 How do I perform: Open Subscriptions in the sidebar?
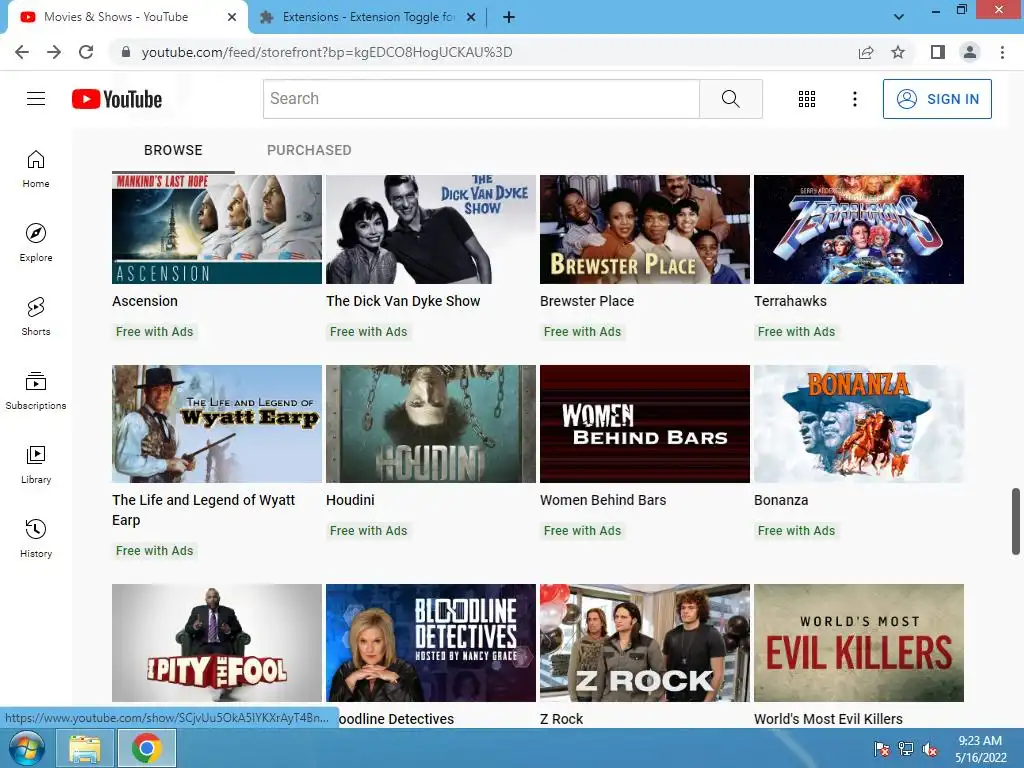pyautogui.click(x=36, y=390)
